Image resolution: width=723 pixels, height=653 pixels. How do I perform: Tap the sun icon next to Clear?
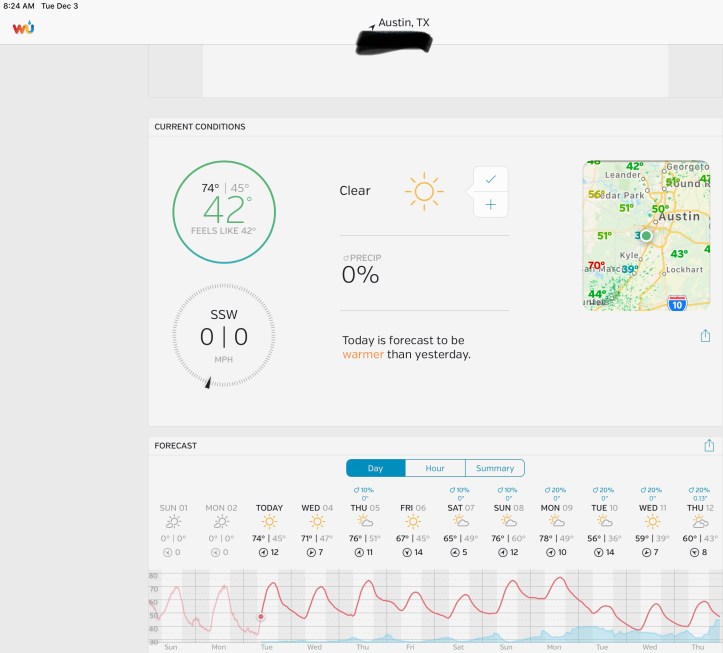(423, 191)
